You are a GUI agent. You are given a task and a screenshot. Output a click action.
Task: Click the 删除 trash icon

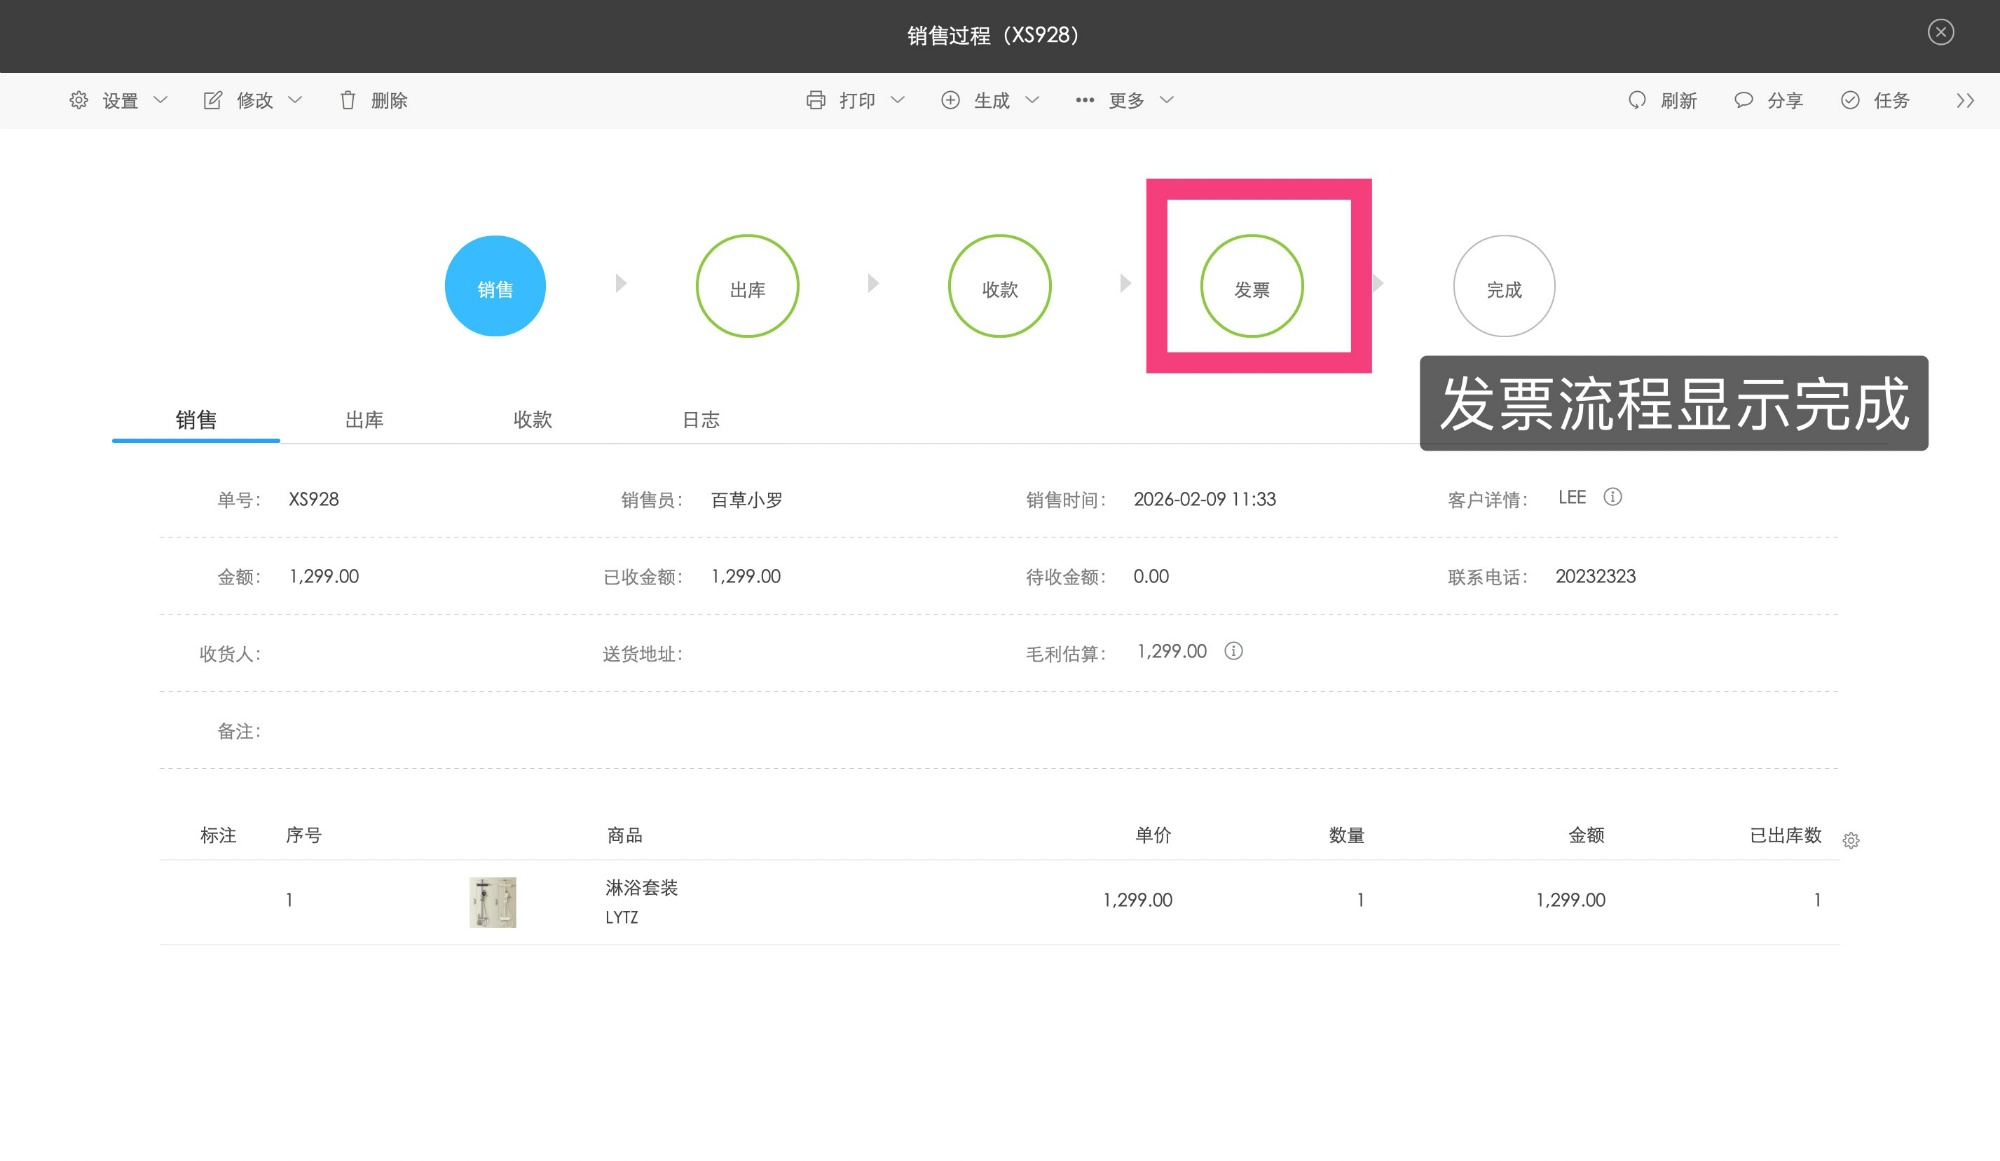coord(347,100)
